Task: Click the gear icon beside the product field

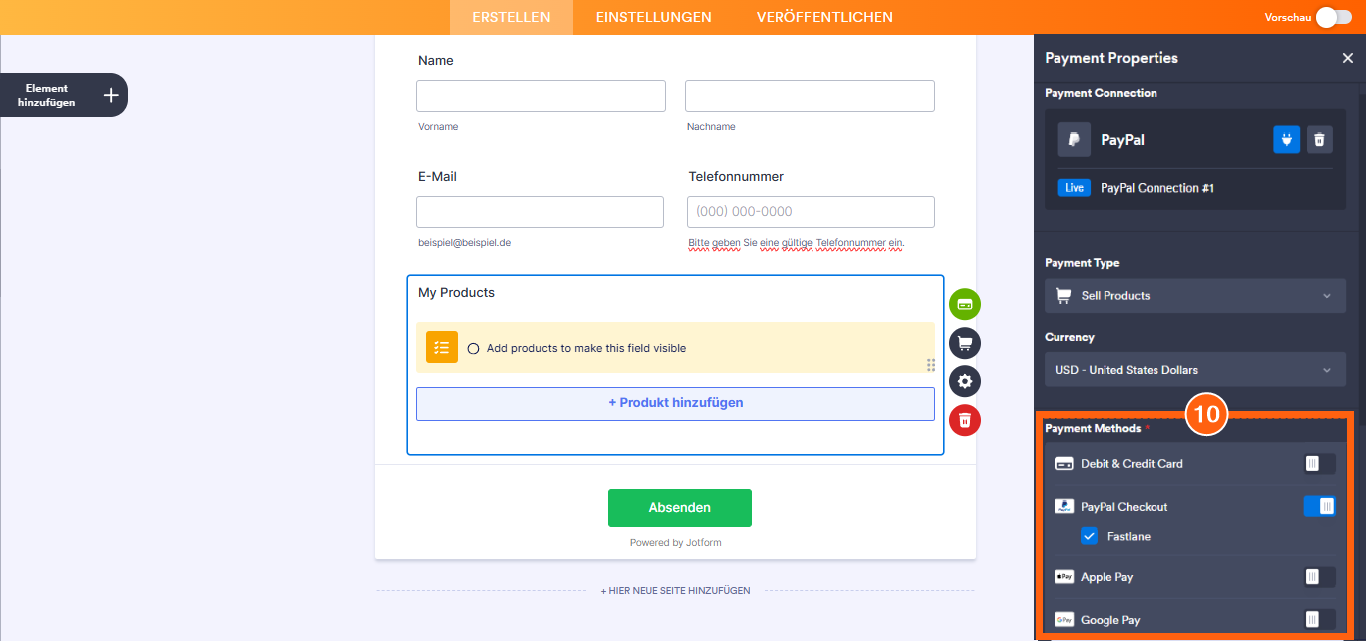Action: point(964,381)
